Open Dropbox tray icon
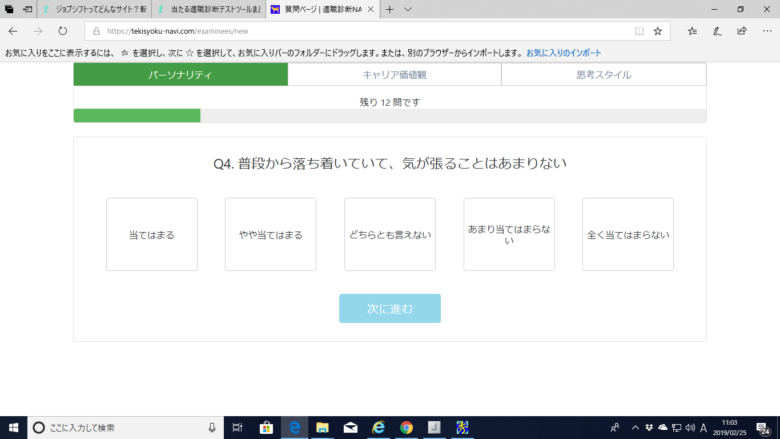 [649, 428]
